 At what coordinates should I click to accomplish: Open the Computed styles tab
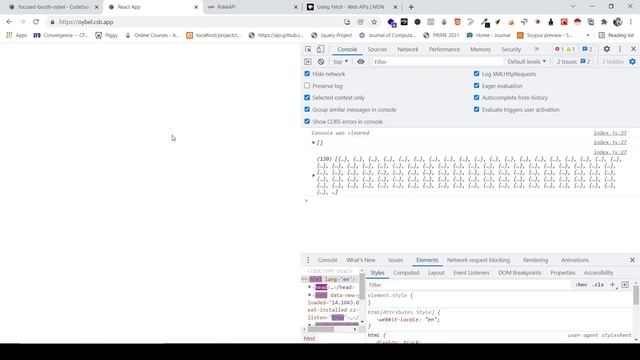coord(406,273)
